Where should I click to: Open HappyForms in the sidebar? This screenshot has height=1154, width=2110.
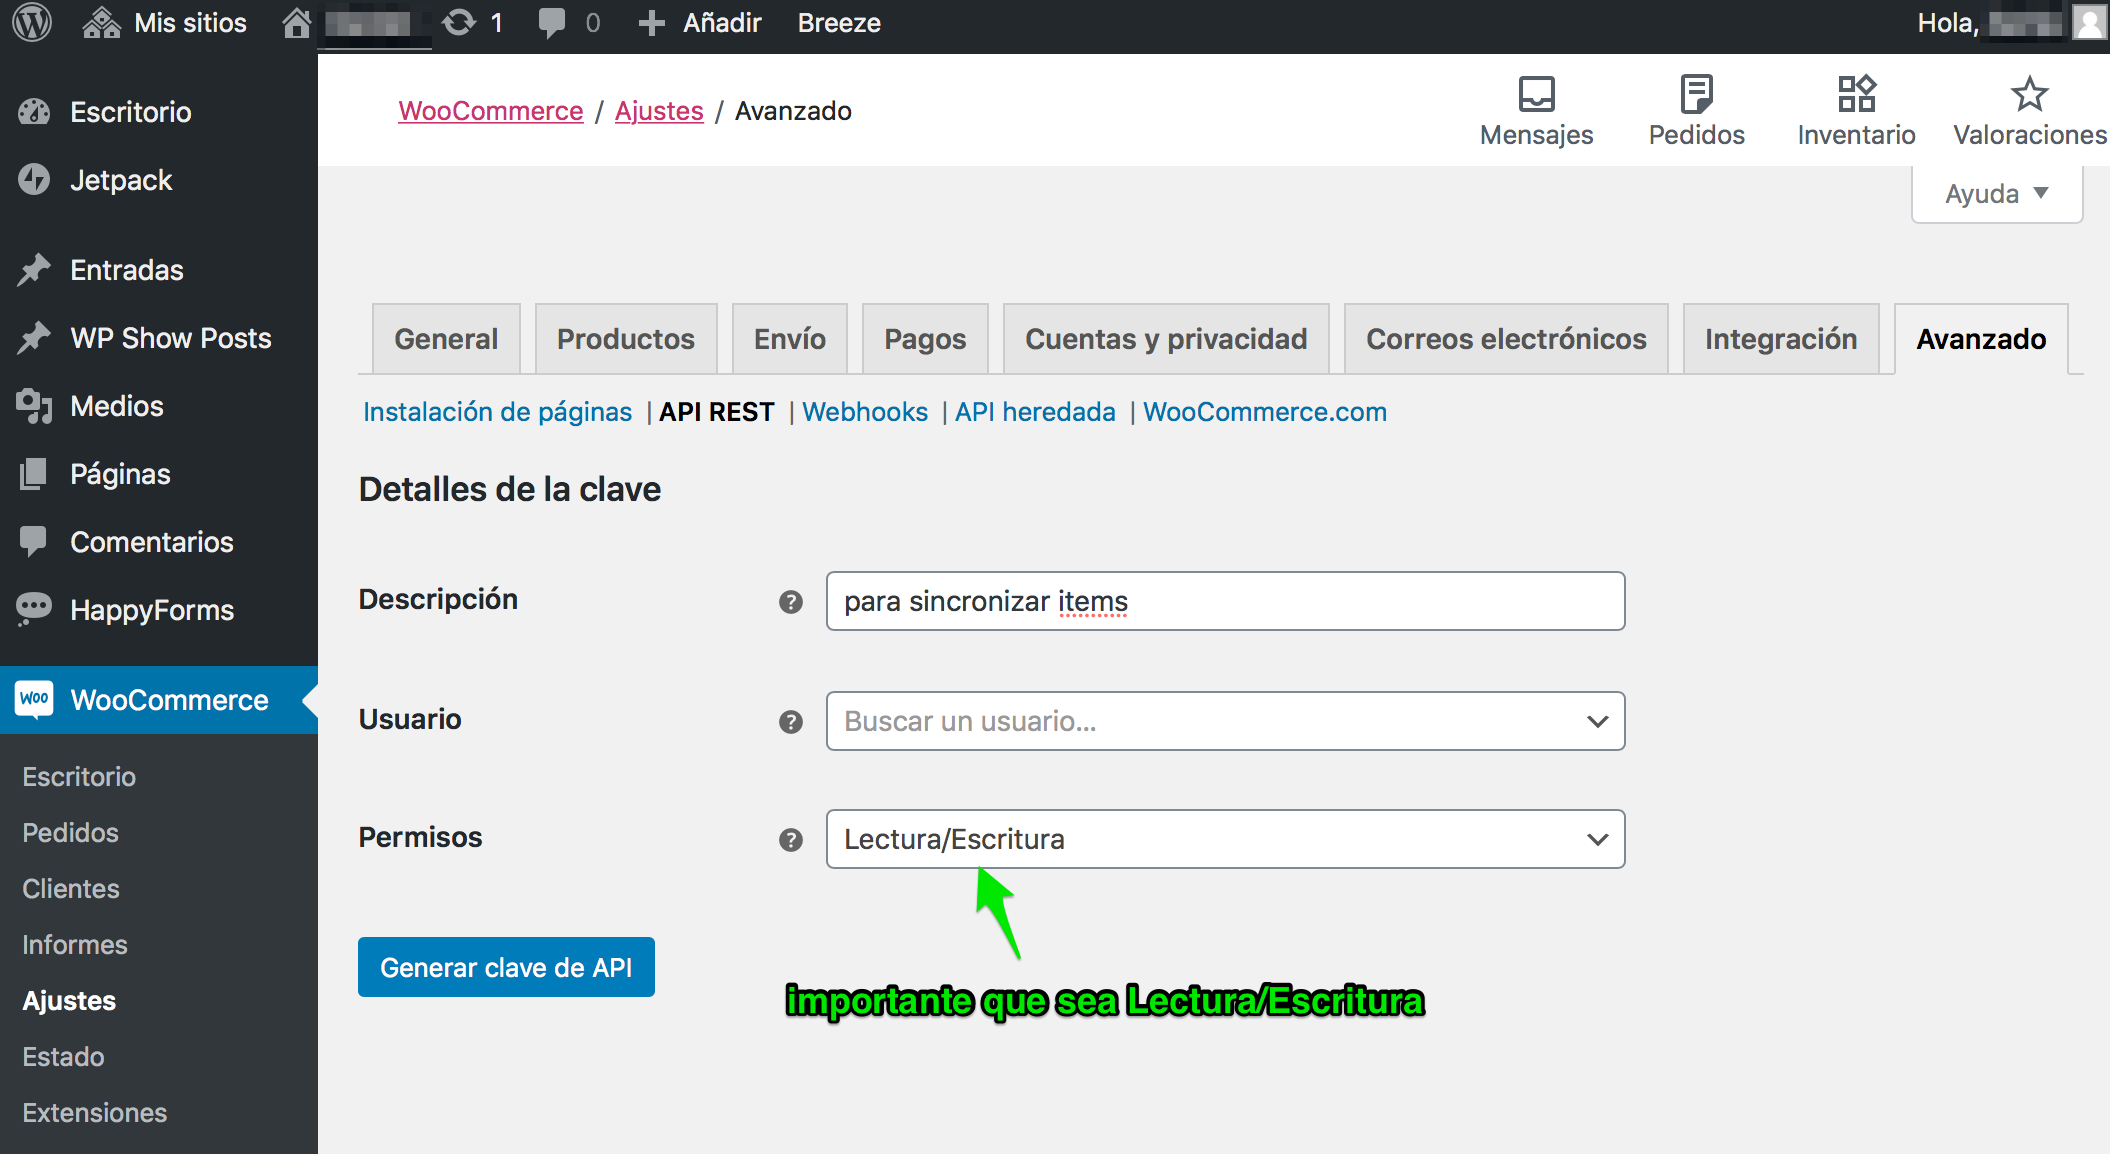[152, 610]
